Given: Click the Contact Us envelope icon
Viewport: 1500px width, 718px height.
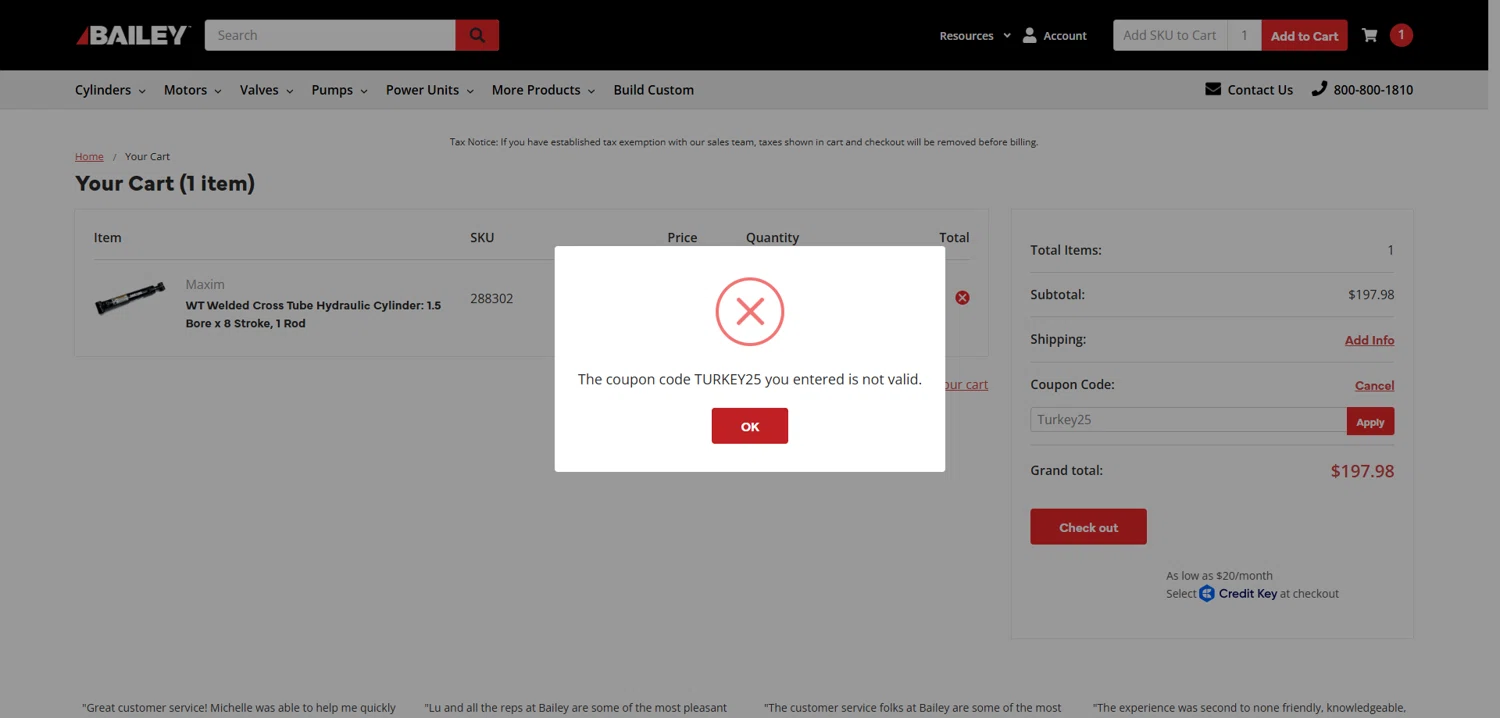Looking at the screenshot, I should tap(1213, 89).
